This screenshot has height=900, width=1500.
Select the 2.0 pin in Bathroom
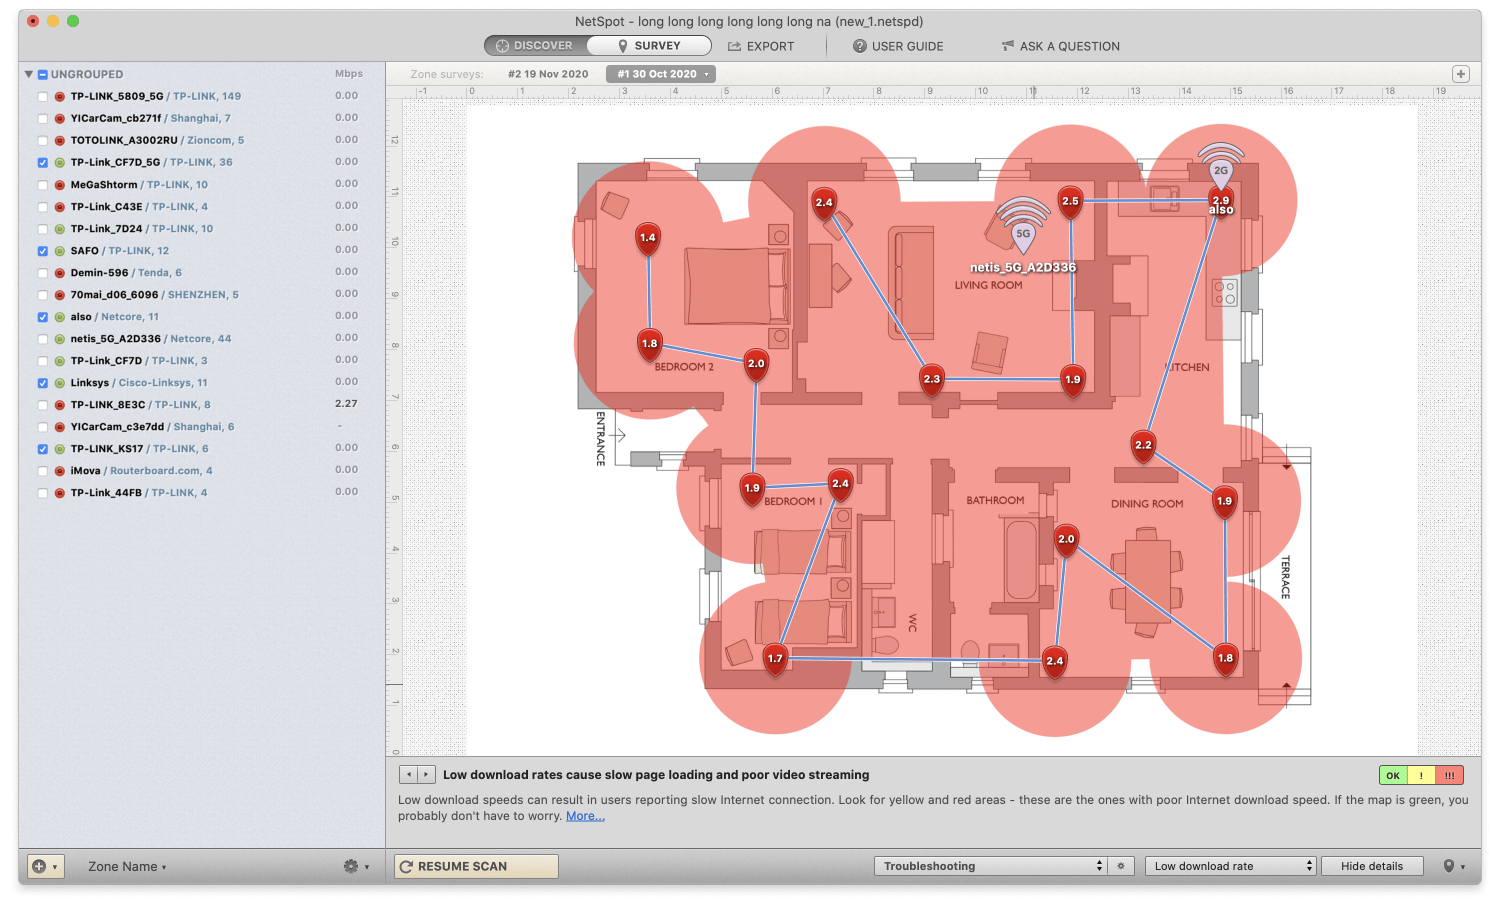click(x=1066, y=541)
